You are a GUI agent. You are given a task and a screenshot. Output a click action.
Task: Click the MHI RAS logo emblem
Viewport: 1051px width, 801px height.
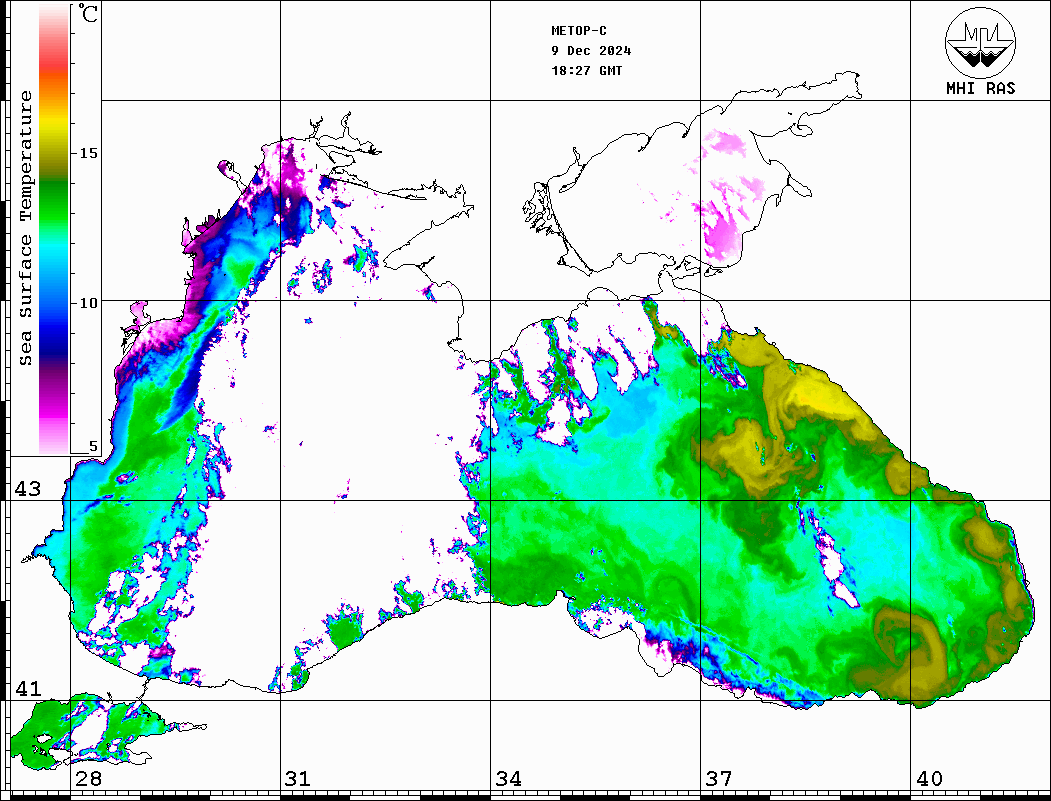coord(980,42)
